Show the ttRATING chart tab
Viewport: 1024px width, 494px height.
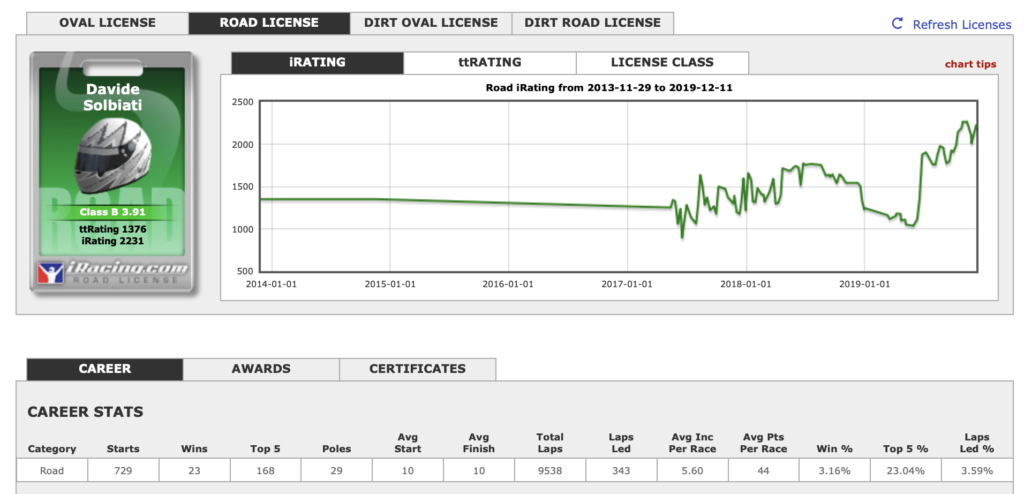point(490,63)
